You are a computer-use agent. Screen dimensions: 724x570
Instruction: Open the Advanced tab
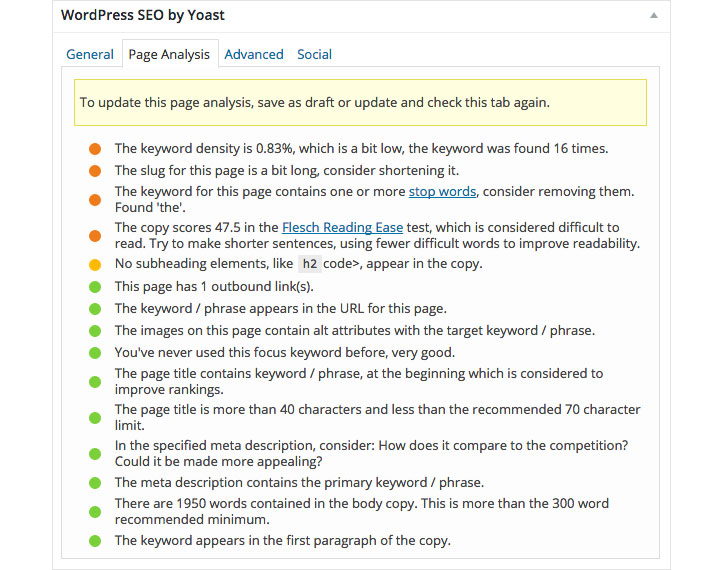254,54
